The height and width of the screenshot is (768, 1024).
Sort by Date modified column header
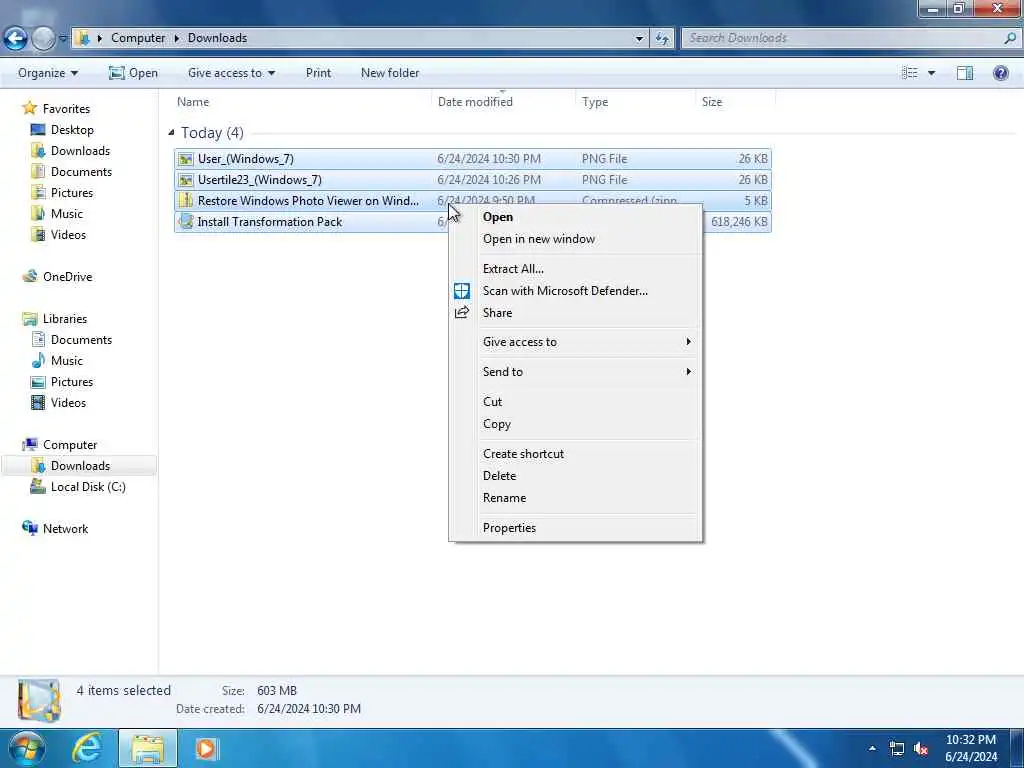pyautogui.click(x=504, y=102)
